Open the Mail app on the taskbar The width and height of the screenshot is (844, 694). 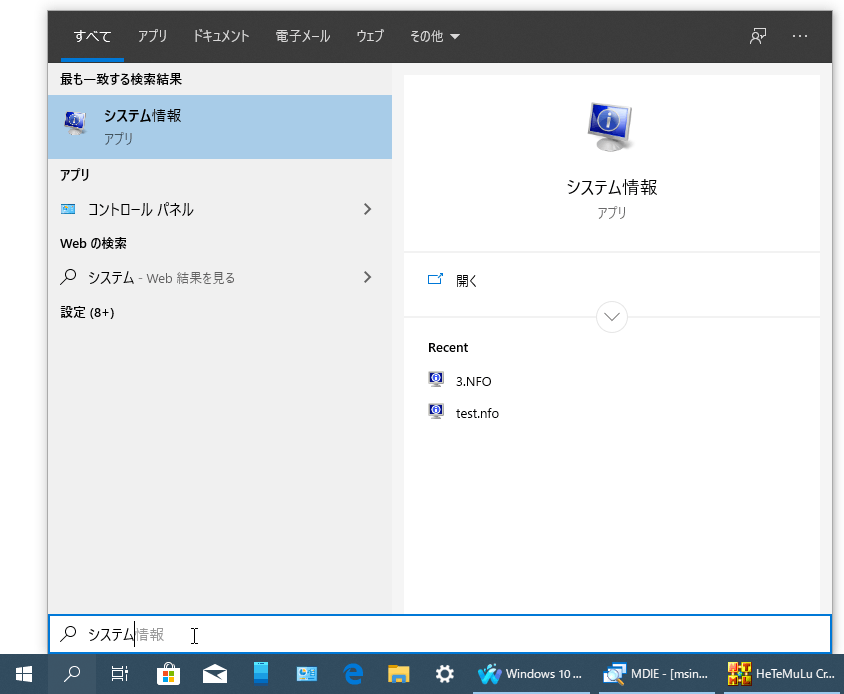tap(215, 674)
